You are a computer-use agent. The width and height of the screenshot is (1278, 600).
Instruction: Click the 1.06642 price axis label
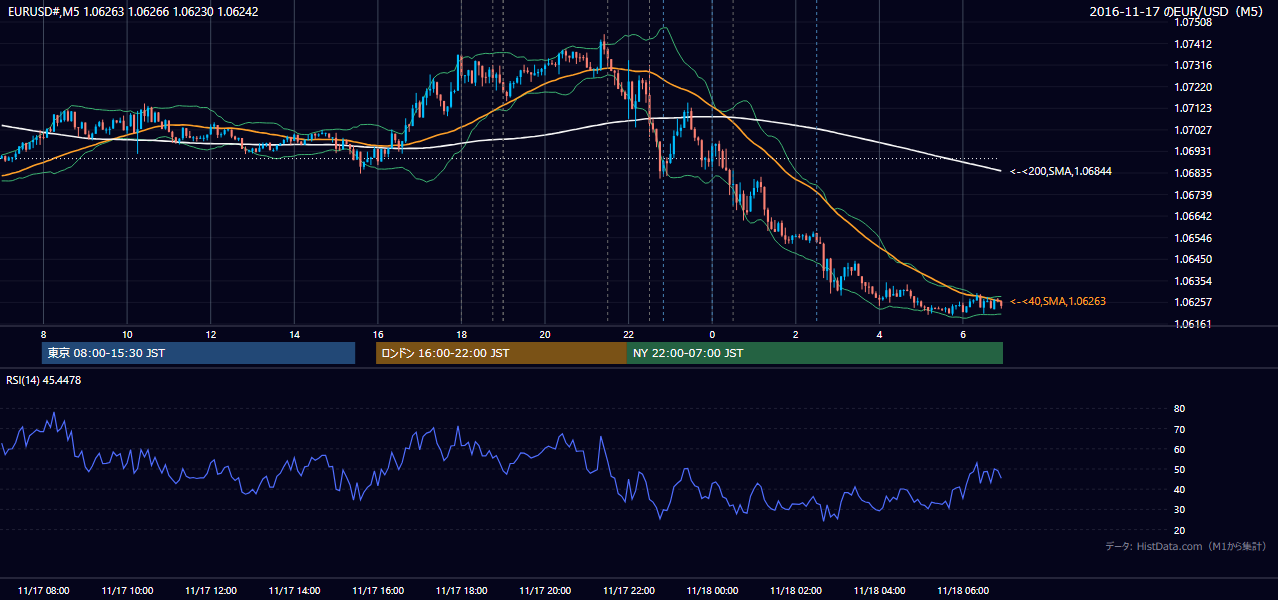1192,216
